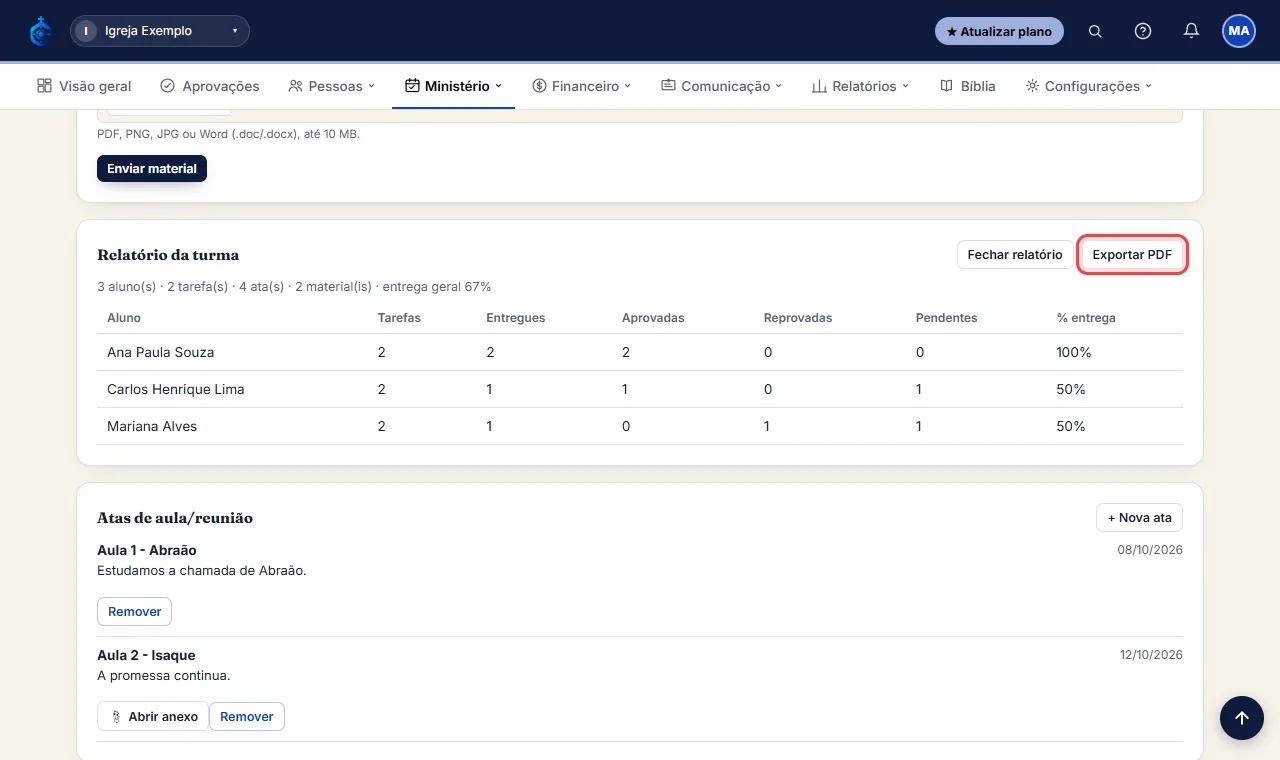The height and width of the screenshot is (760, 1280).
Task: Expand the Configurações menu chevron
Action: tap(1149, 86)
